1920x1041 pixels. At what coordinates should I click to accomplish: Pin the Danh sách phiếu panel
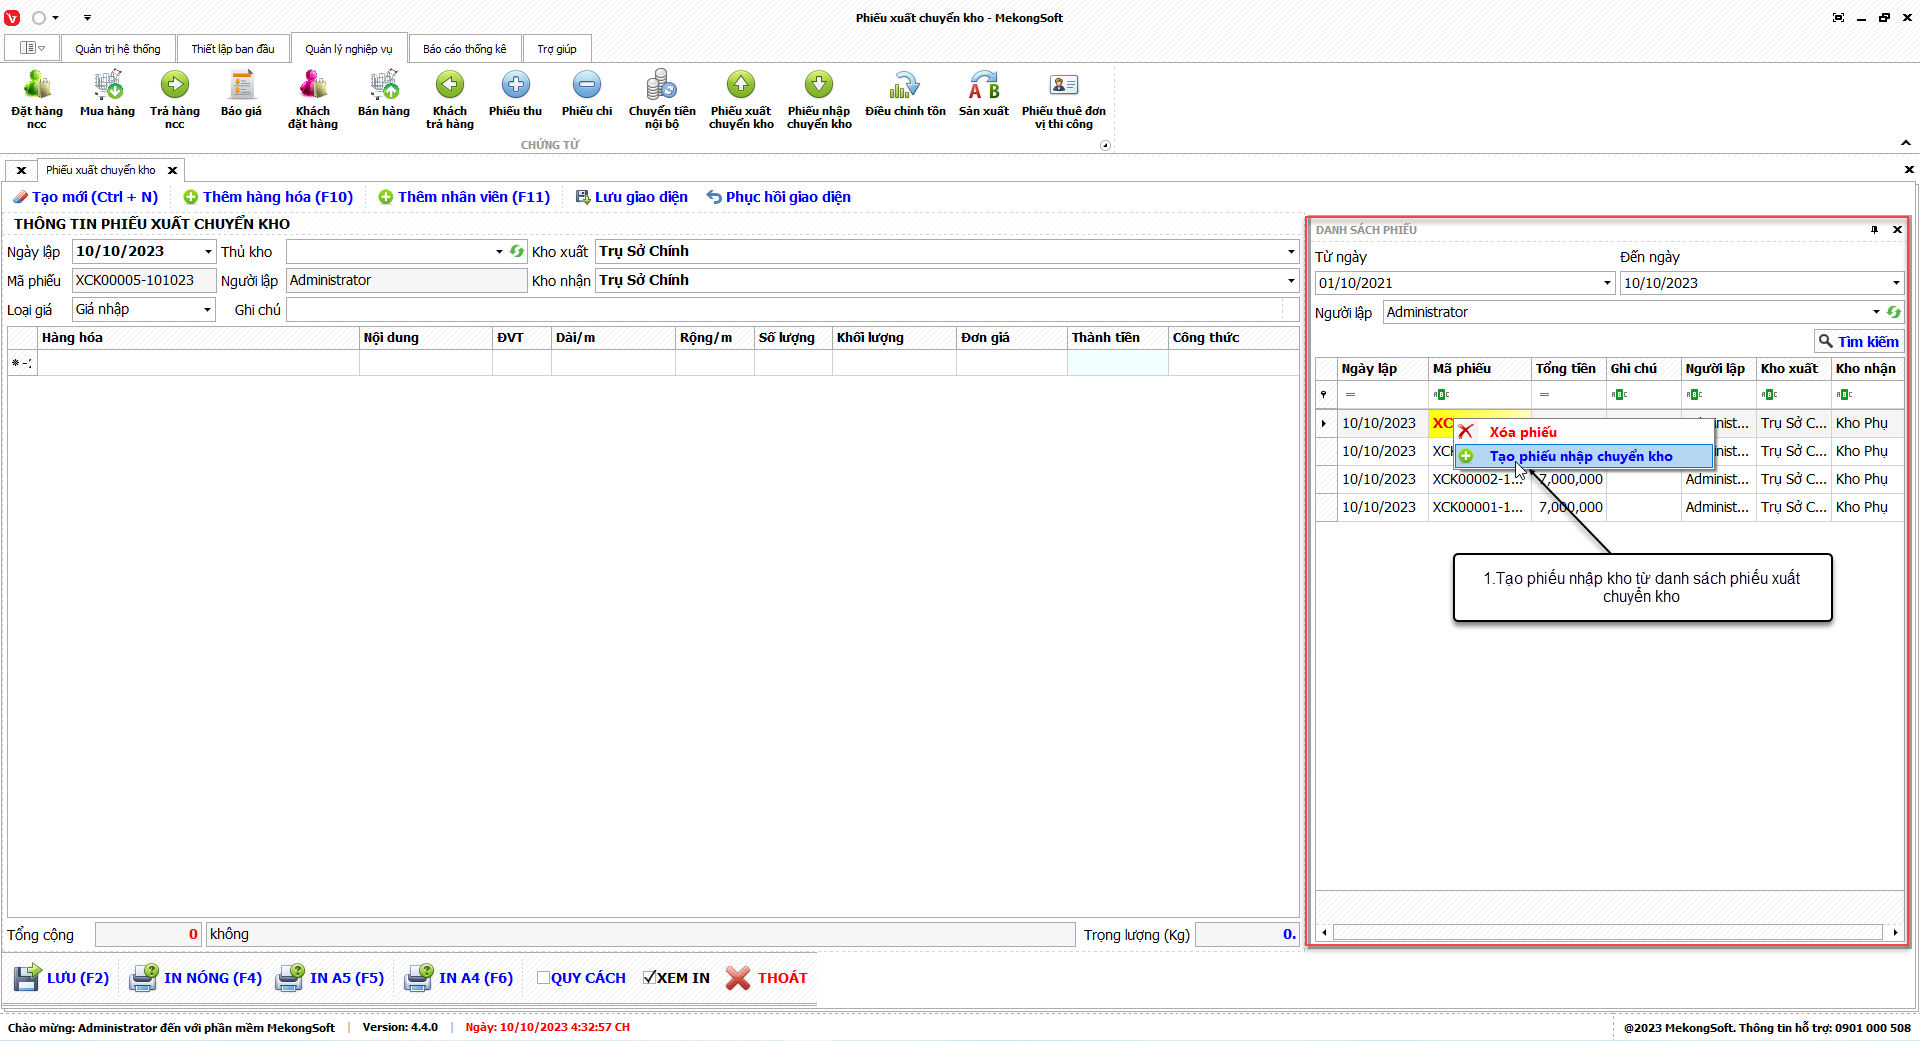click(1874, 230)
